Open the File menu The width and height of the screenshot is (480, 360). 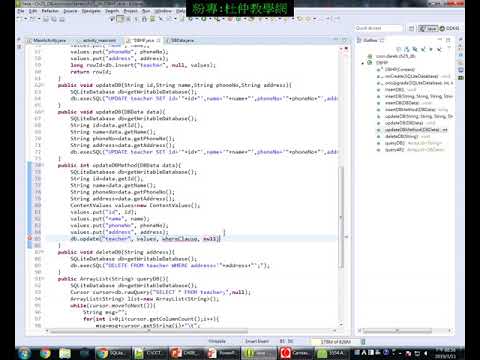[x=21, y=11]
